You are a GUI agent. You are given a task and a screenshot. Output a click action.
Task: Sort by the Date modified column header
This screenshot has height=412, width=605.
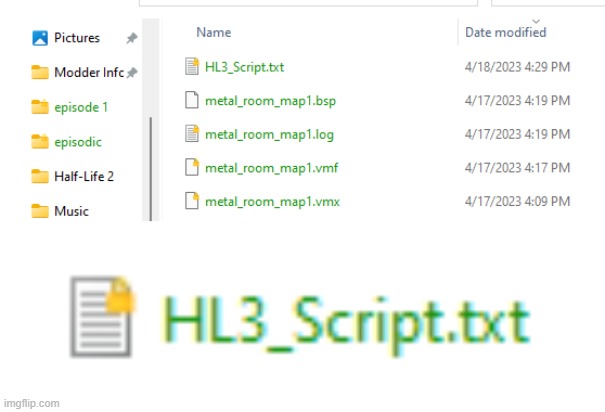point(505,32)
